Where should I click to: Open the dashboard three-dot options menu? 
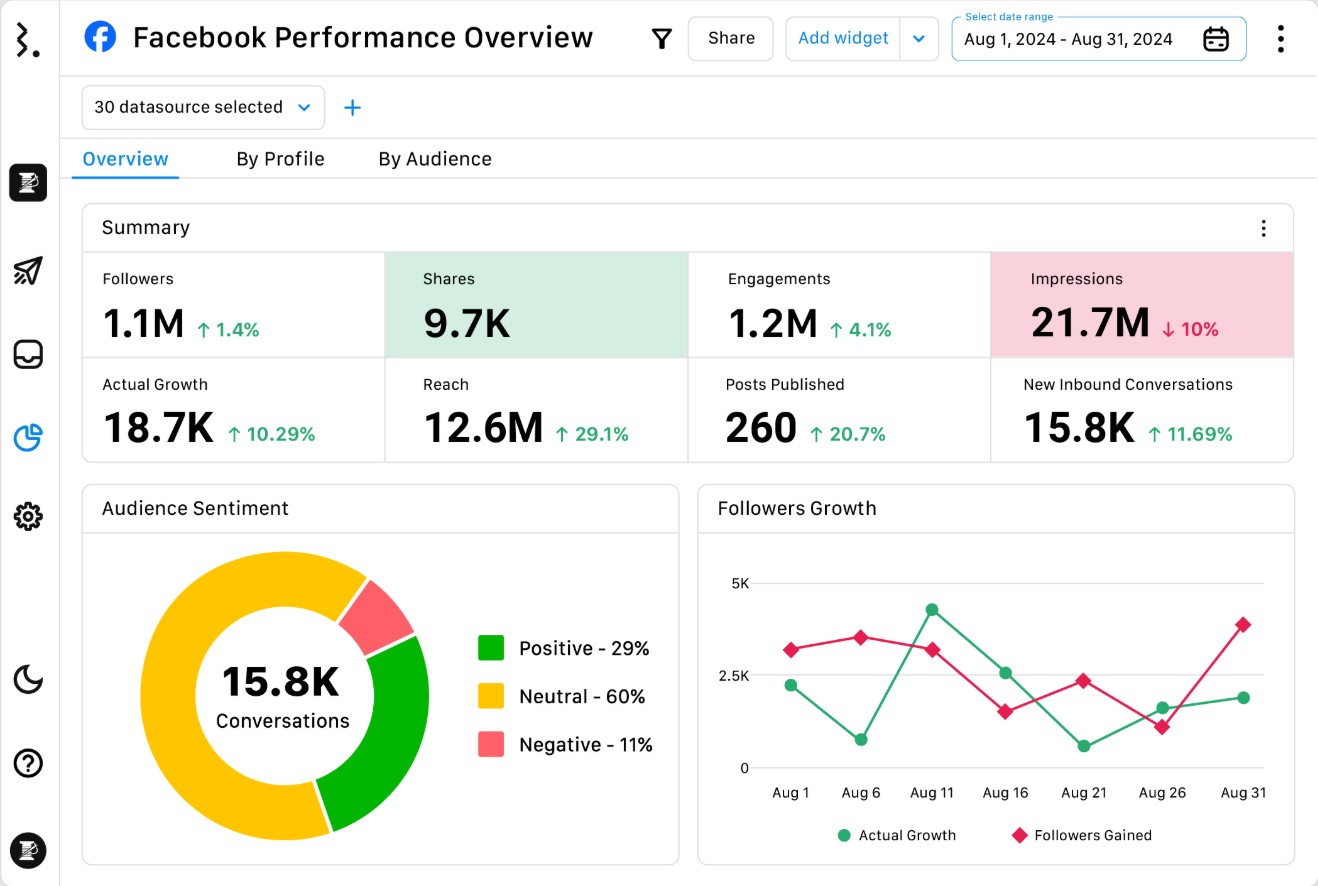pos(1280,39)
